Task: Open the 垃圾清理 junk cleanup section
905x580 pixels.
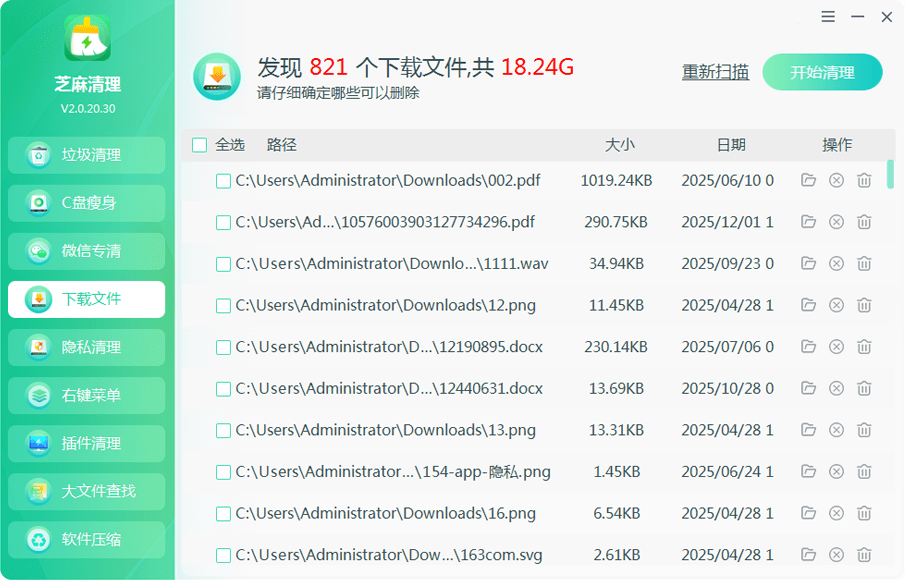Action: point(85,155)
